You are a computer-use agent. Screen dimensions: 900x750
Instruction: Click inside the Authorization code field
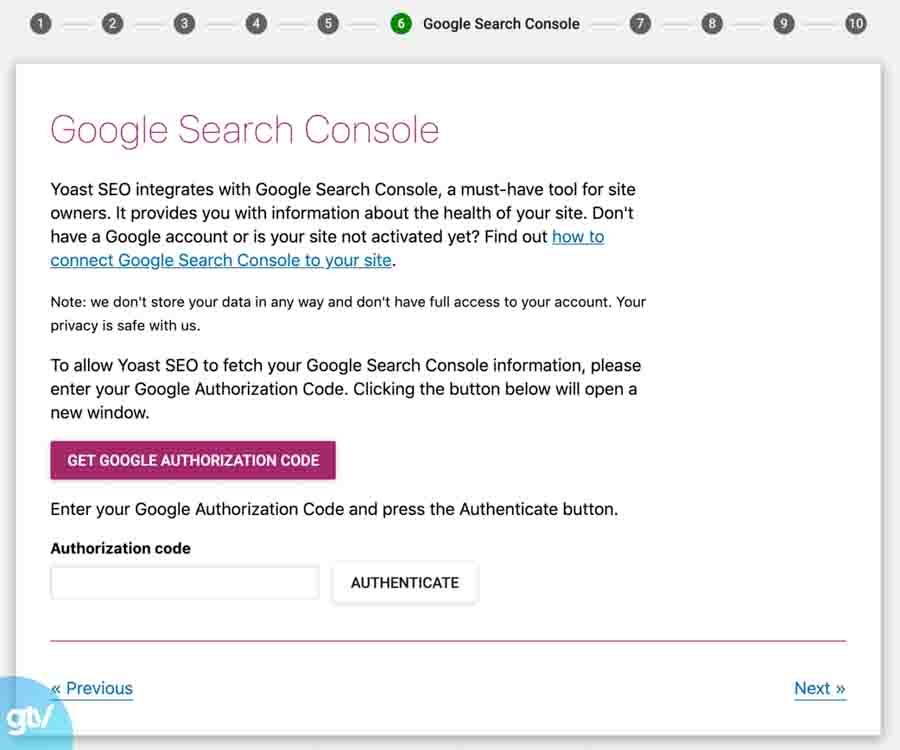(184, 582)
